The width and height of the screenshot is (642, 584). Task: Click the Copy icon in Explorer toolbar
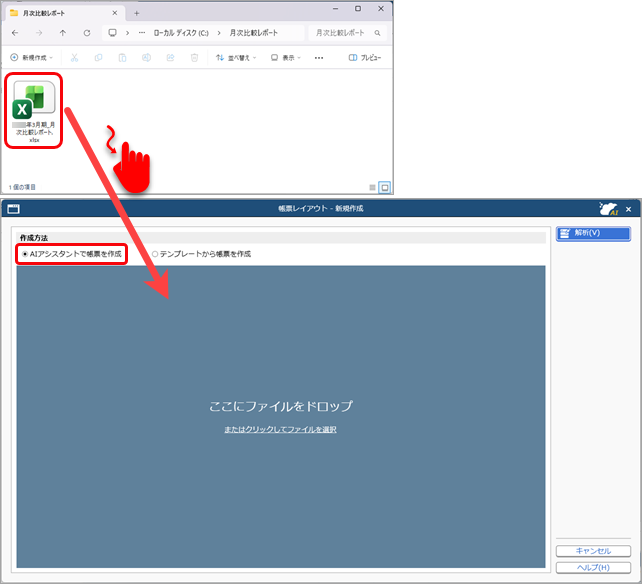[98, 58]
